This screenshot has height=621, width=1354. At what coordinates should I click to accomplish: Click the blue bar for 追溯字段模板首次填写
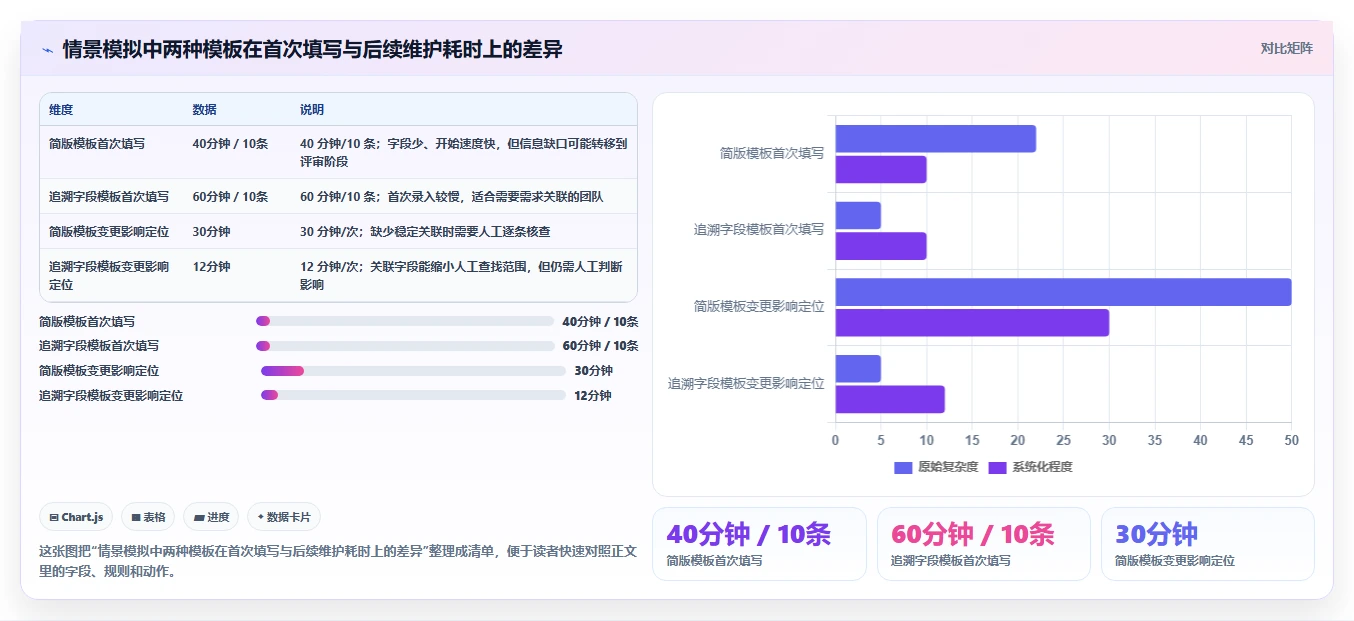tap(858, 215)
